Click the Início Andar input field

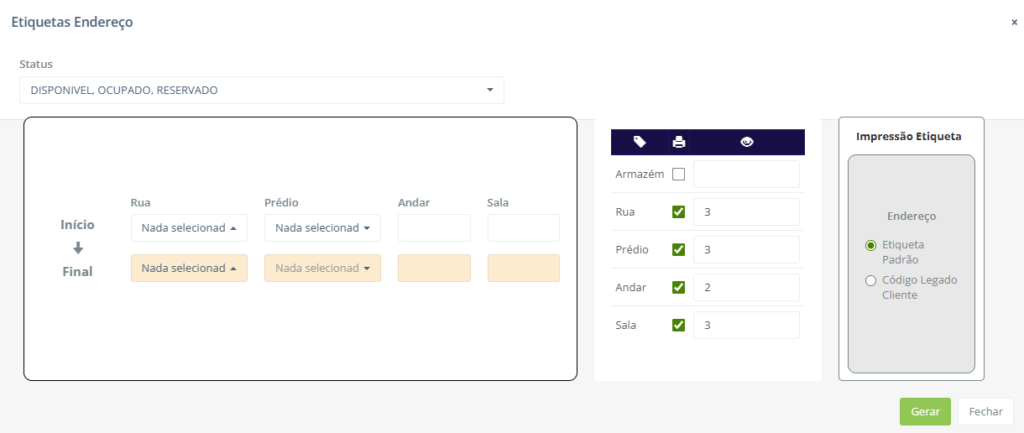click(434, 228)
